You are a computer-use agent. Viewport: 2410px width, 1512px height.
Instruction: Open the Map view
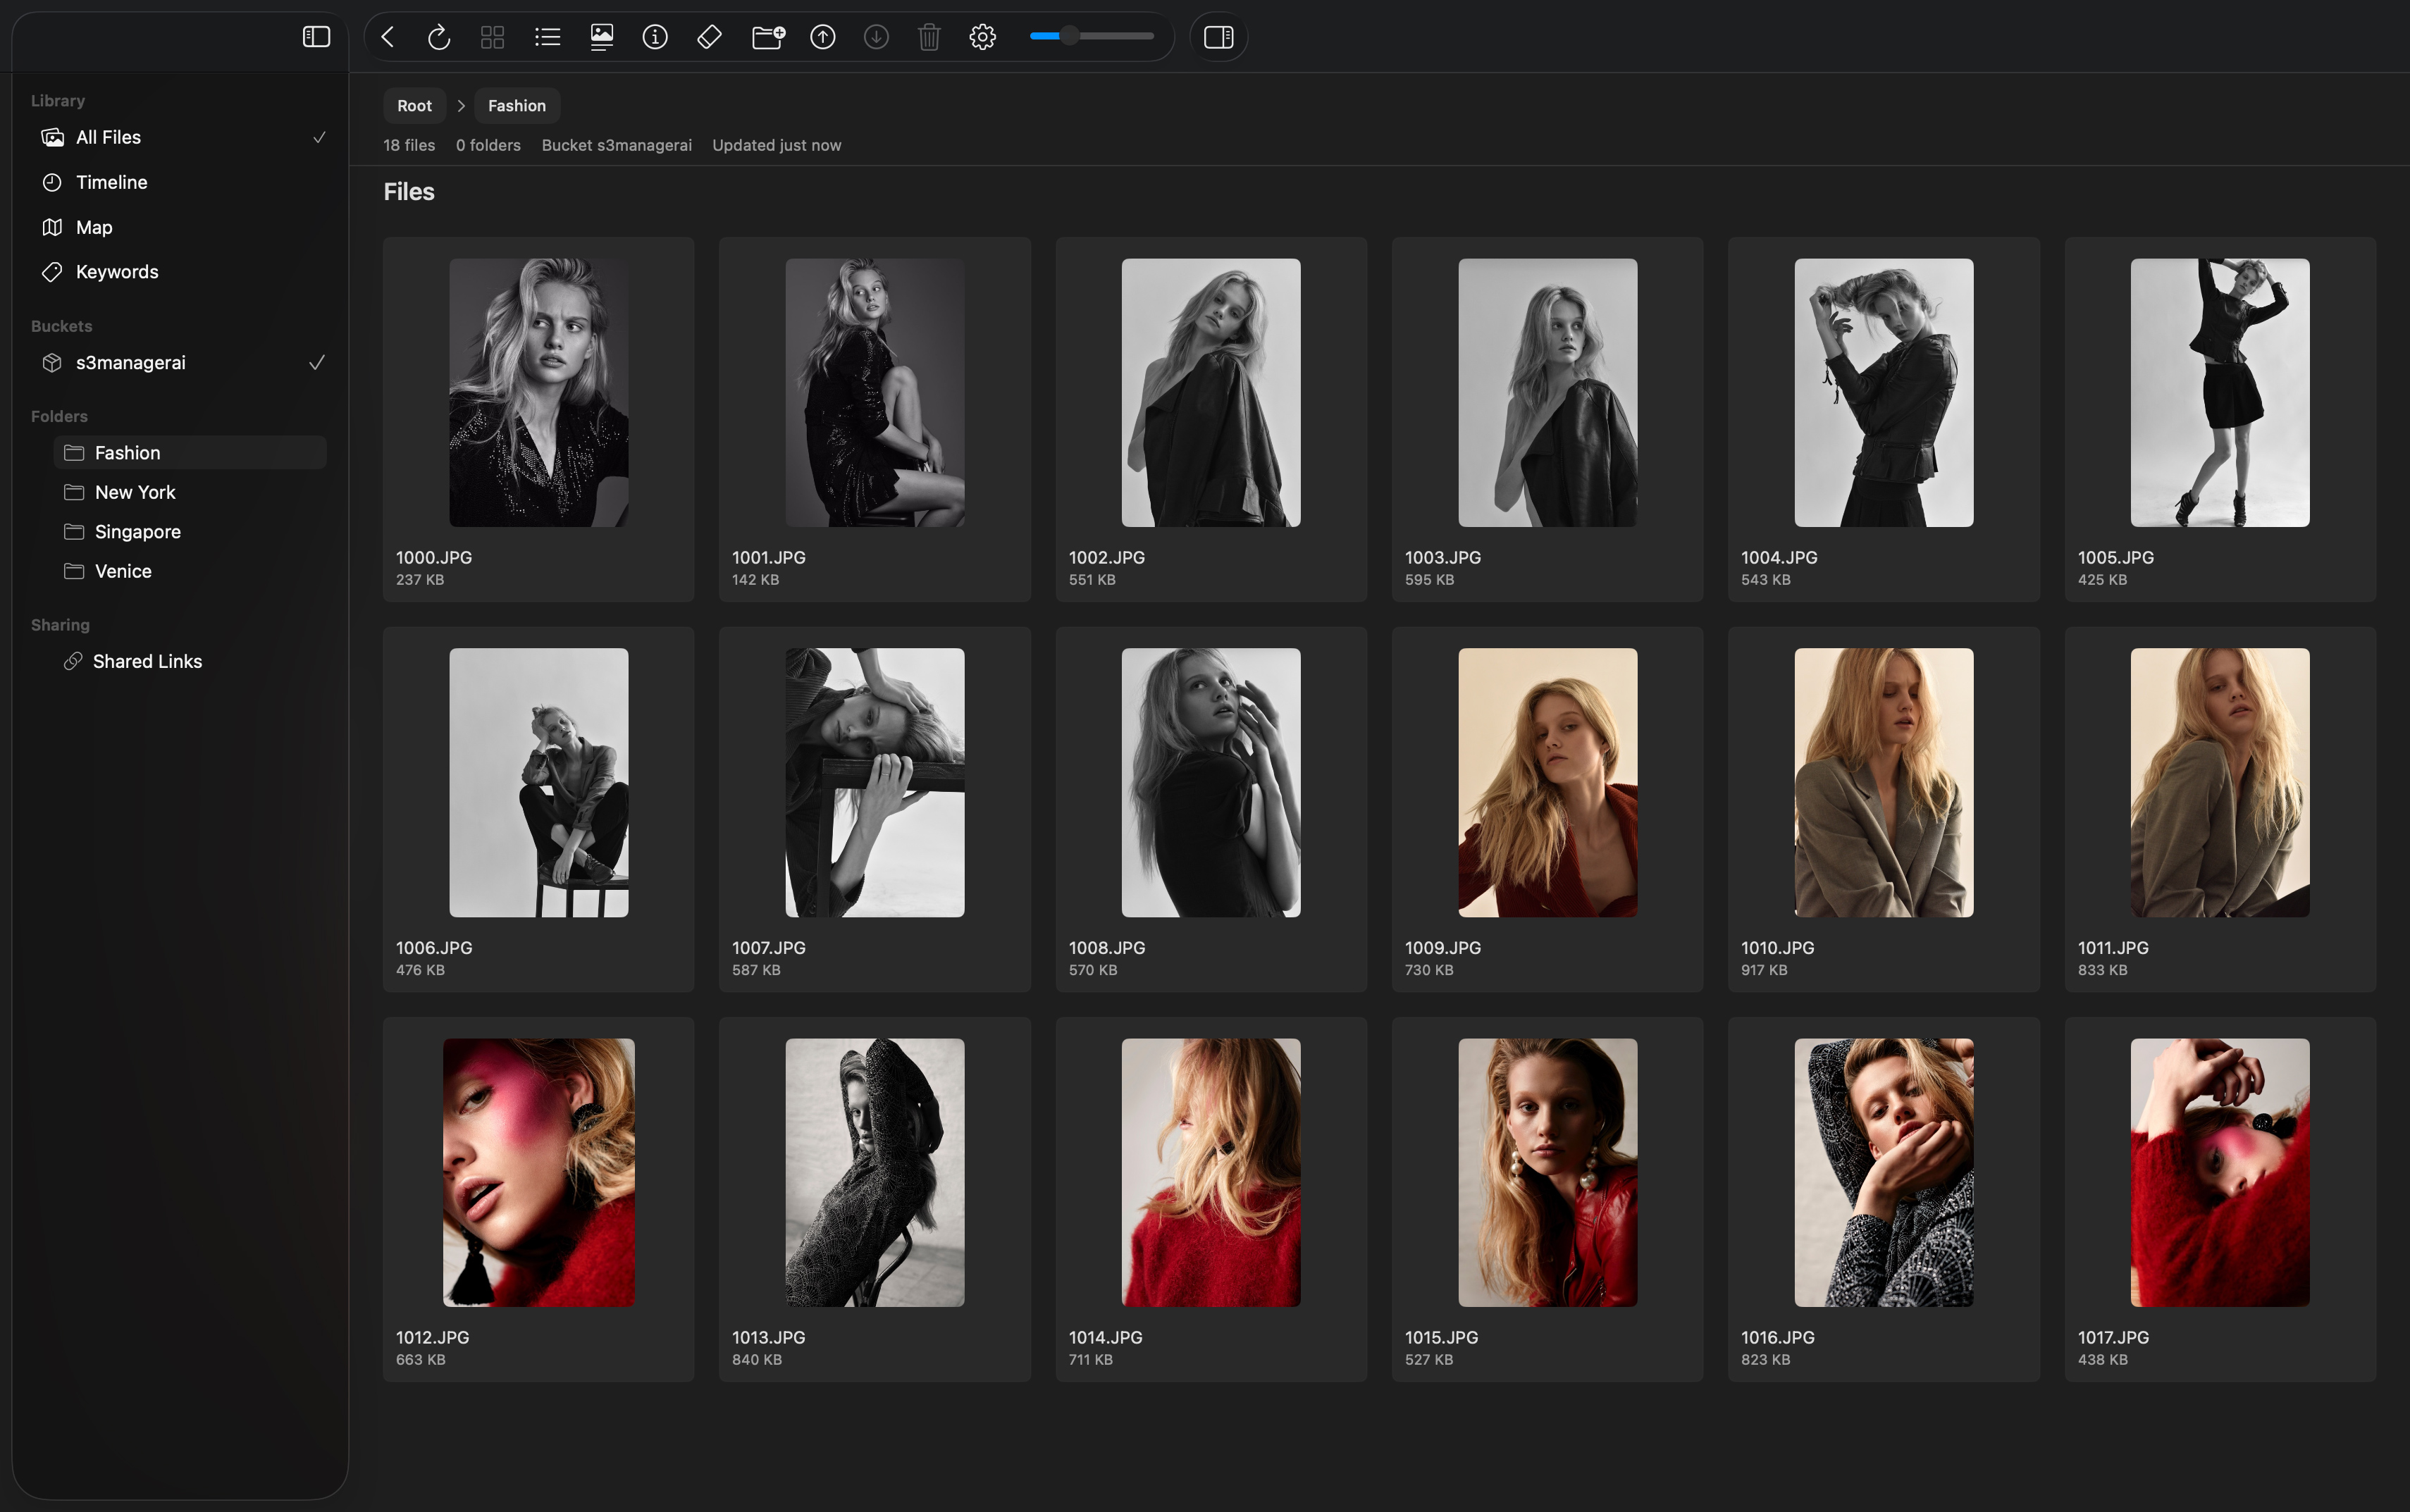94,227
